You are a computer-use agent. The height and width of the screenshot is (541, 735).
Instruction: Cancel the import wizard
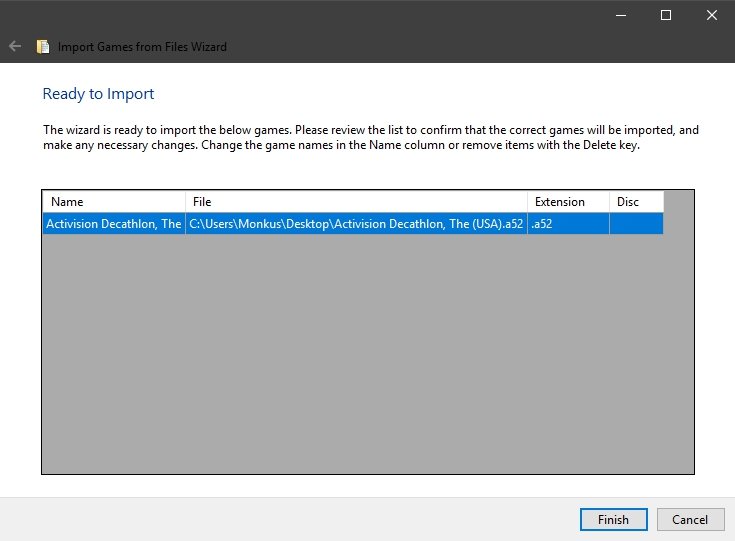(690, 519)
